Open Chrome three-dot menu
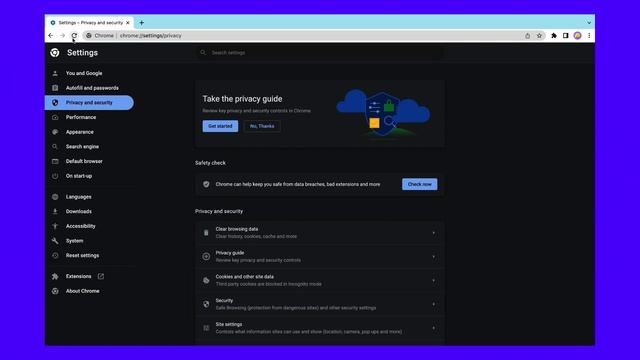This screenshot has height=360, width=640. (x=589, y=36)
